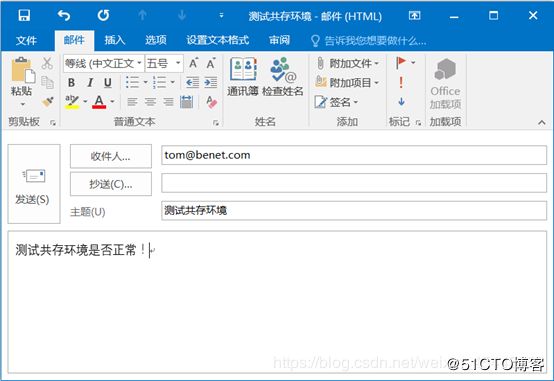Screen dimensions: 554x381
Task: Open font color dropdown arrow
Action: (112, 102)
